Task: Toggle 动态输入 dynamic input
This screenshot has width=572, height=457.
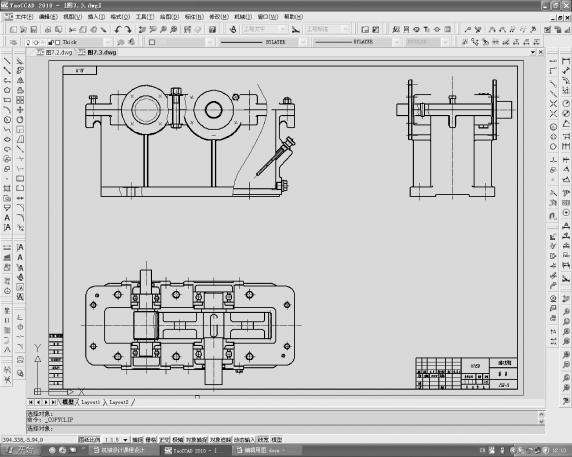Action: pyautogui.click(x=244, y=440)
